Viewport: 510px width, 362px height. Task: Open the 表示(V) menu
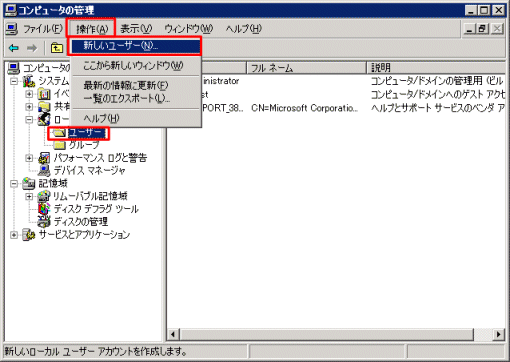[x=136, y=29]
